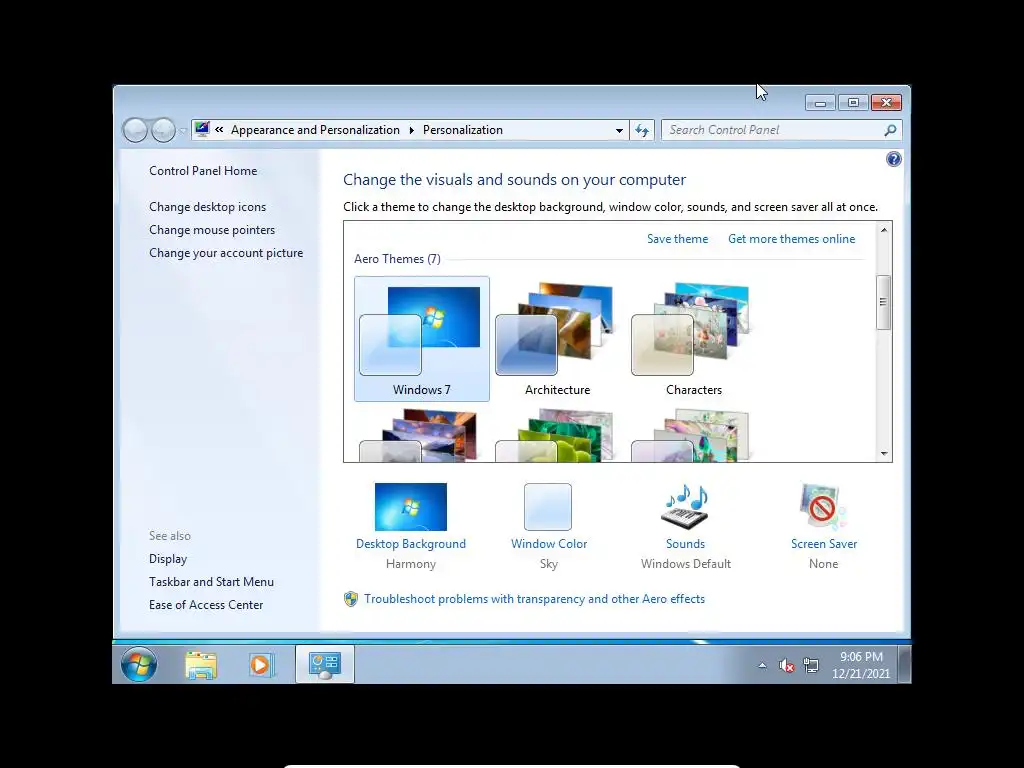This screenshot has width=1024, height=768.
Task: Click the Show desktop strip
Action: coord(904,665)
